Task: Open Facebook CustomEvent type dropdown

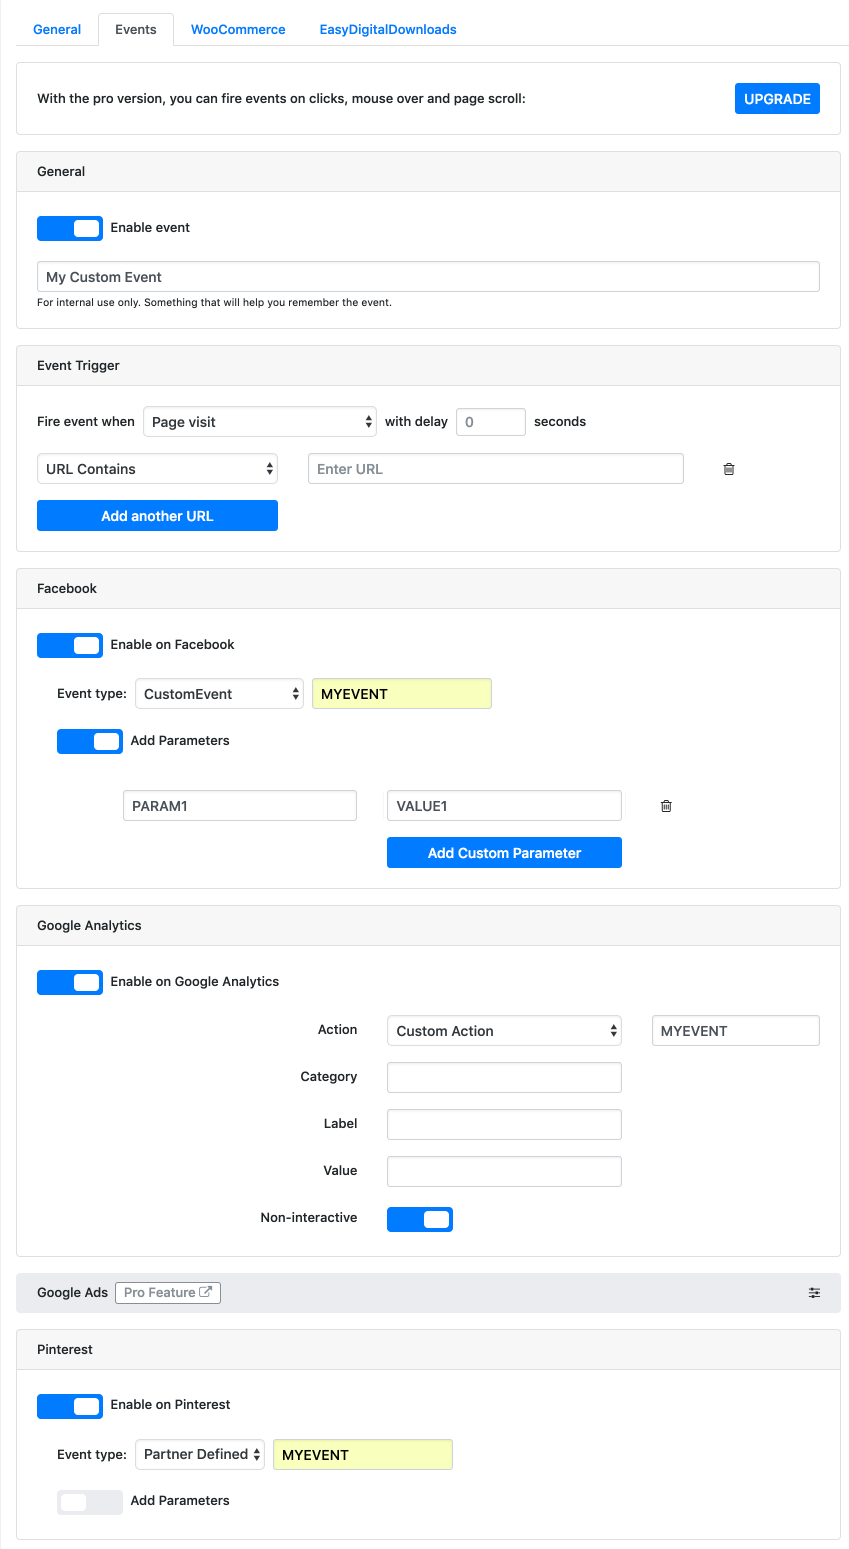Action: point(219,694)
